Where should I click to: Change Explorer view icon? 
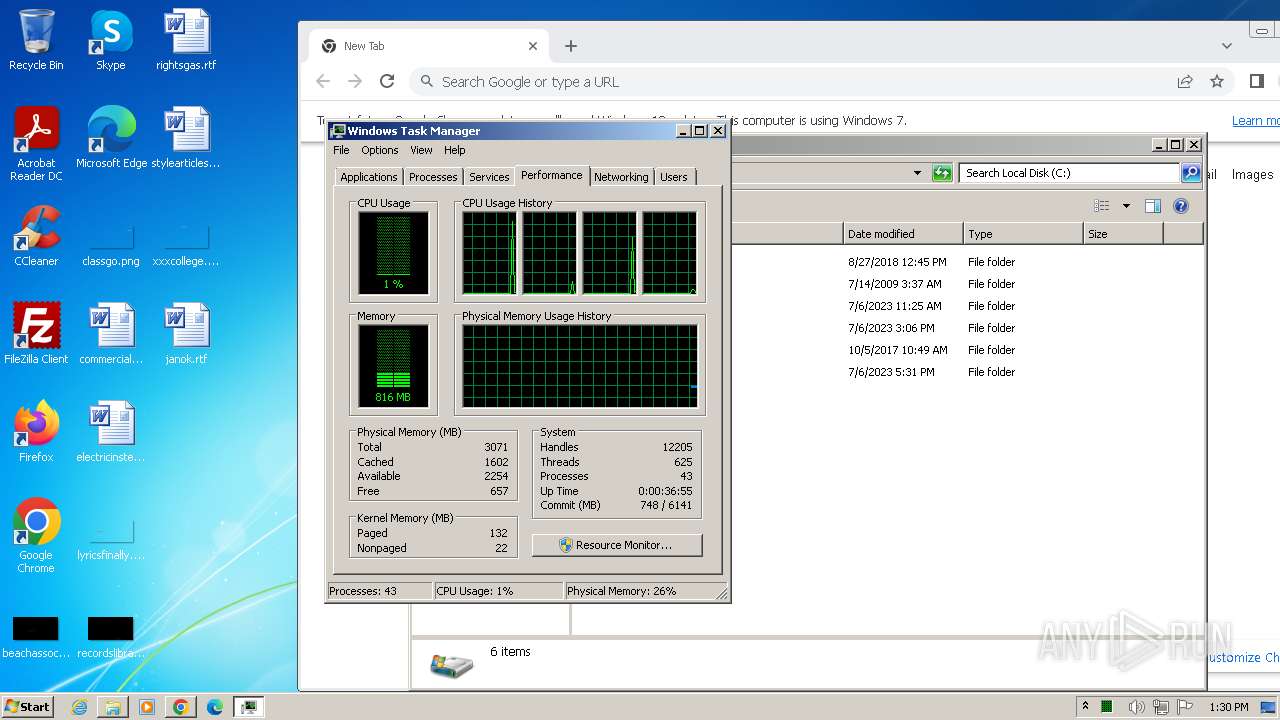[x=1102, y=206]
